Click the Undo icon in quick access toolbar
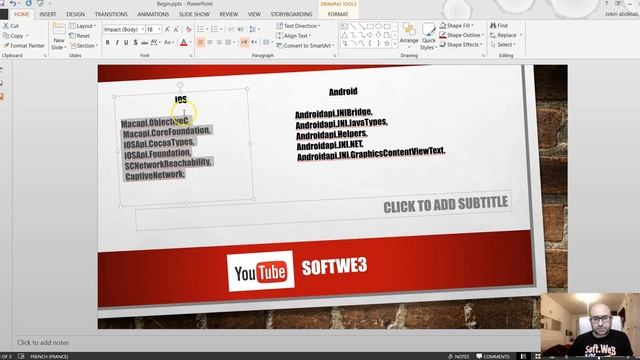 (x=13, y=4)
